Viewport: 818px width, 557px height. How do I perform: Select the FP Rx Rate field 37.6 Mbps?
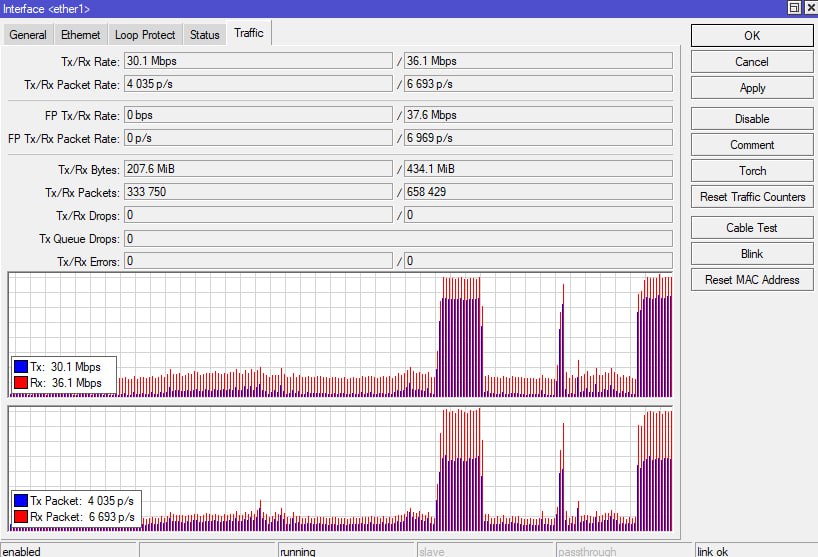click(x=538, y=115)
